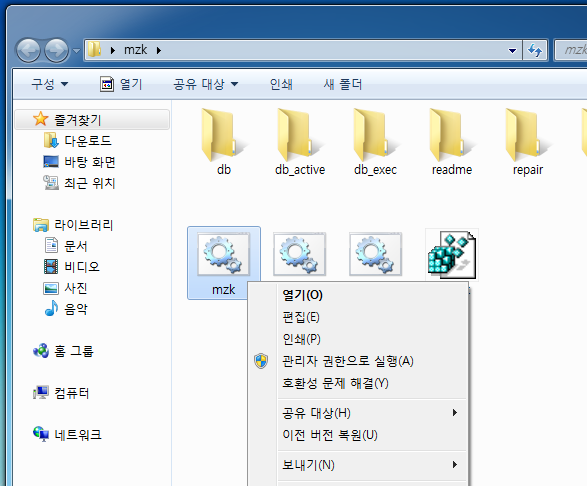Open 다운로드 folder in sidebar

point(88,141)
